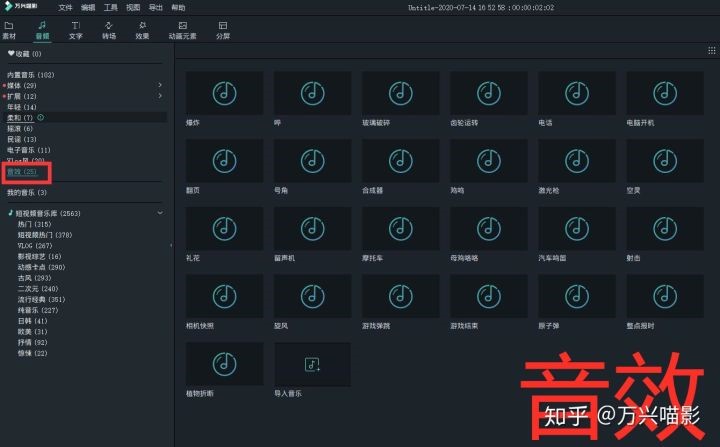Switch to the 素材 media tab
Viewport: 720px width, 447px height.
[x=9, y=30]
